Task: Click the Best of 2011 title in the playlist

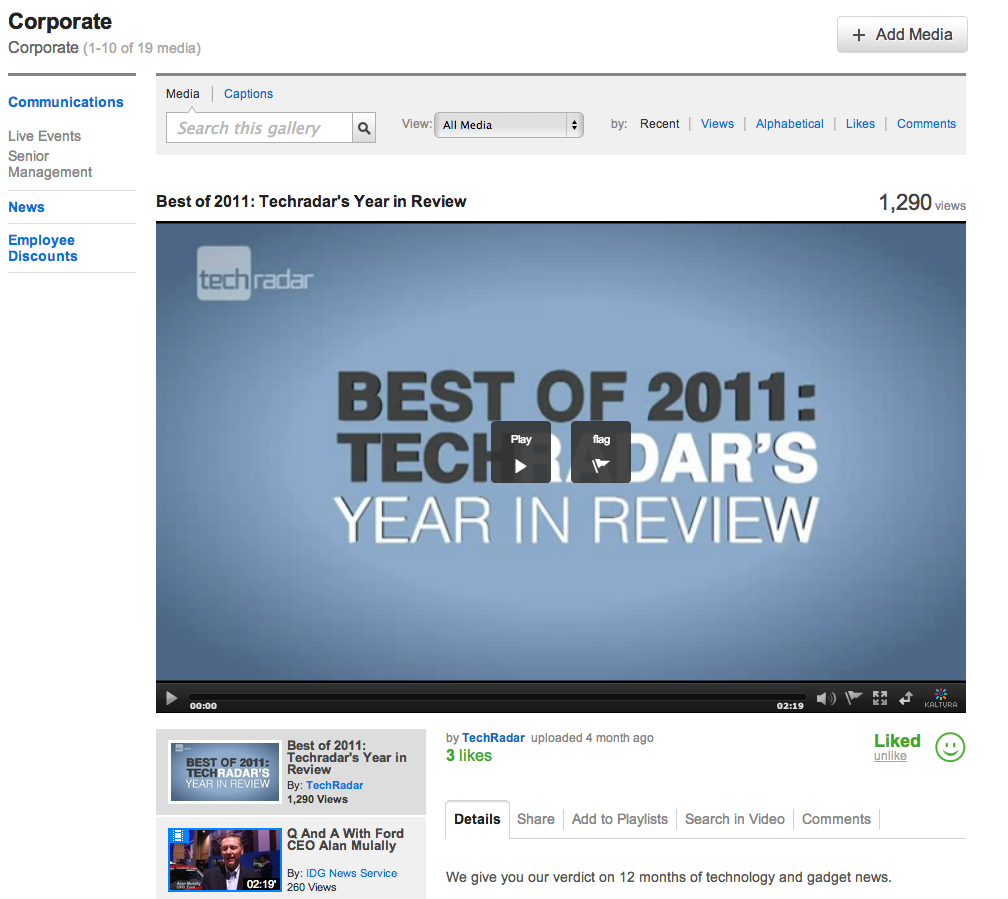Action: [x=346, y=758]
